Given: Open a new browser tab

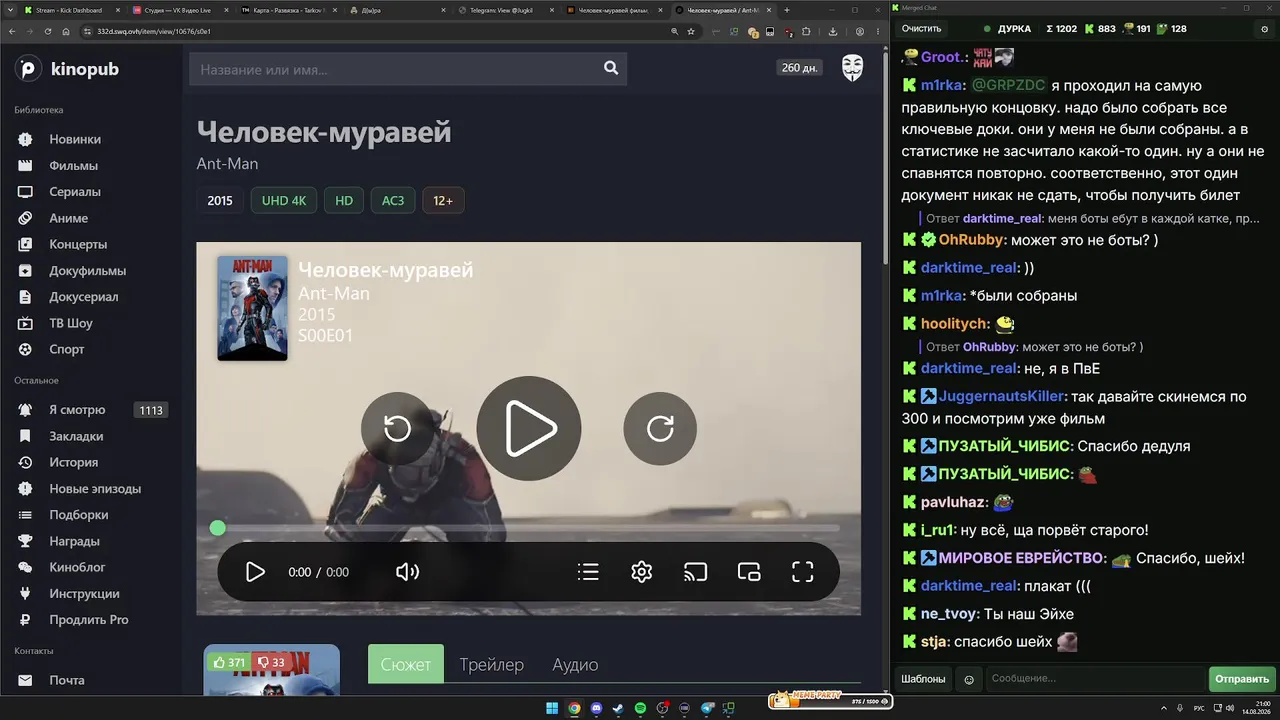Looking at the screenshot, I should [x=787, y=10].
